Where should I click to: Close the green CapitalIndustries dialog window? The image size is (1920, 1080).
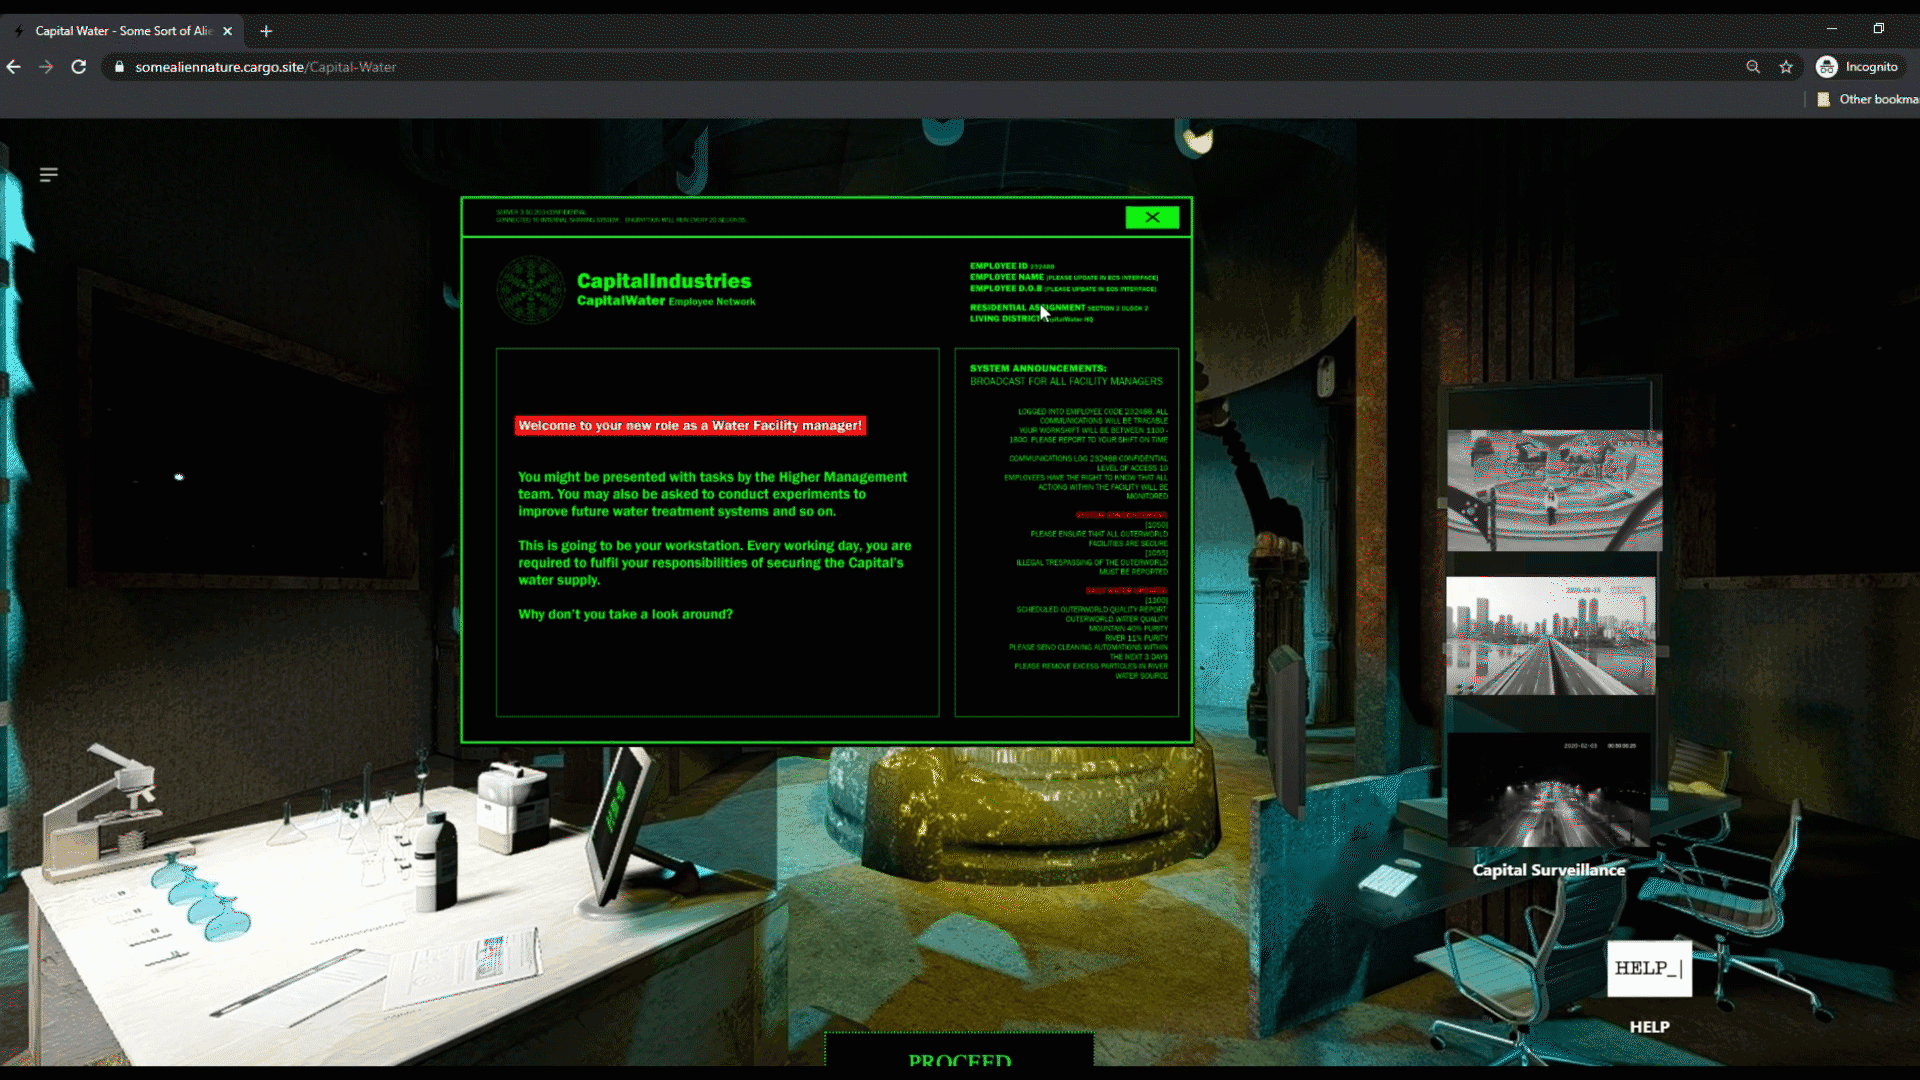tap(1152, 217)
